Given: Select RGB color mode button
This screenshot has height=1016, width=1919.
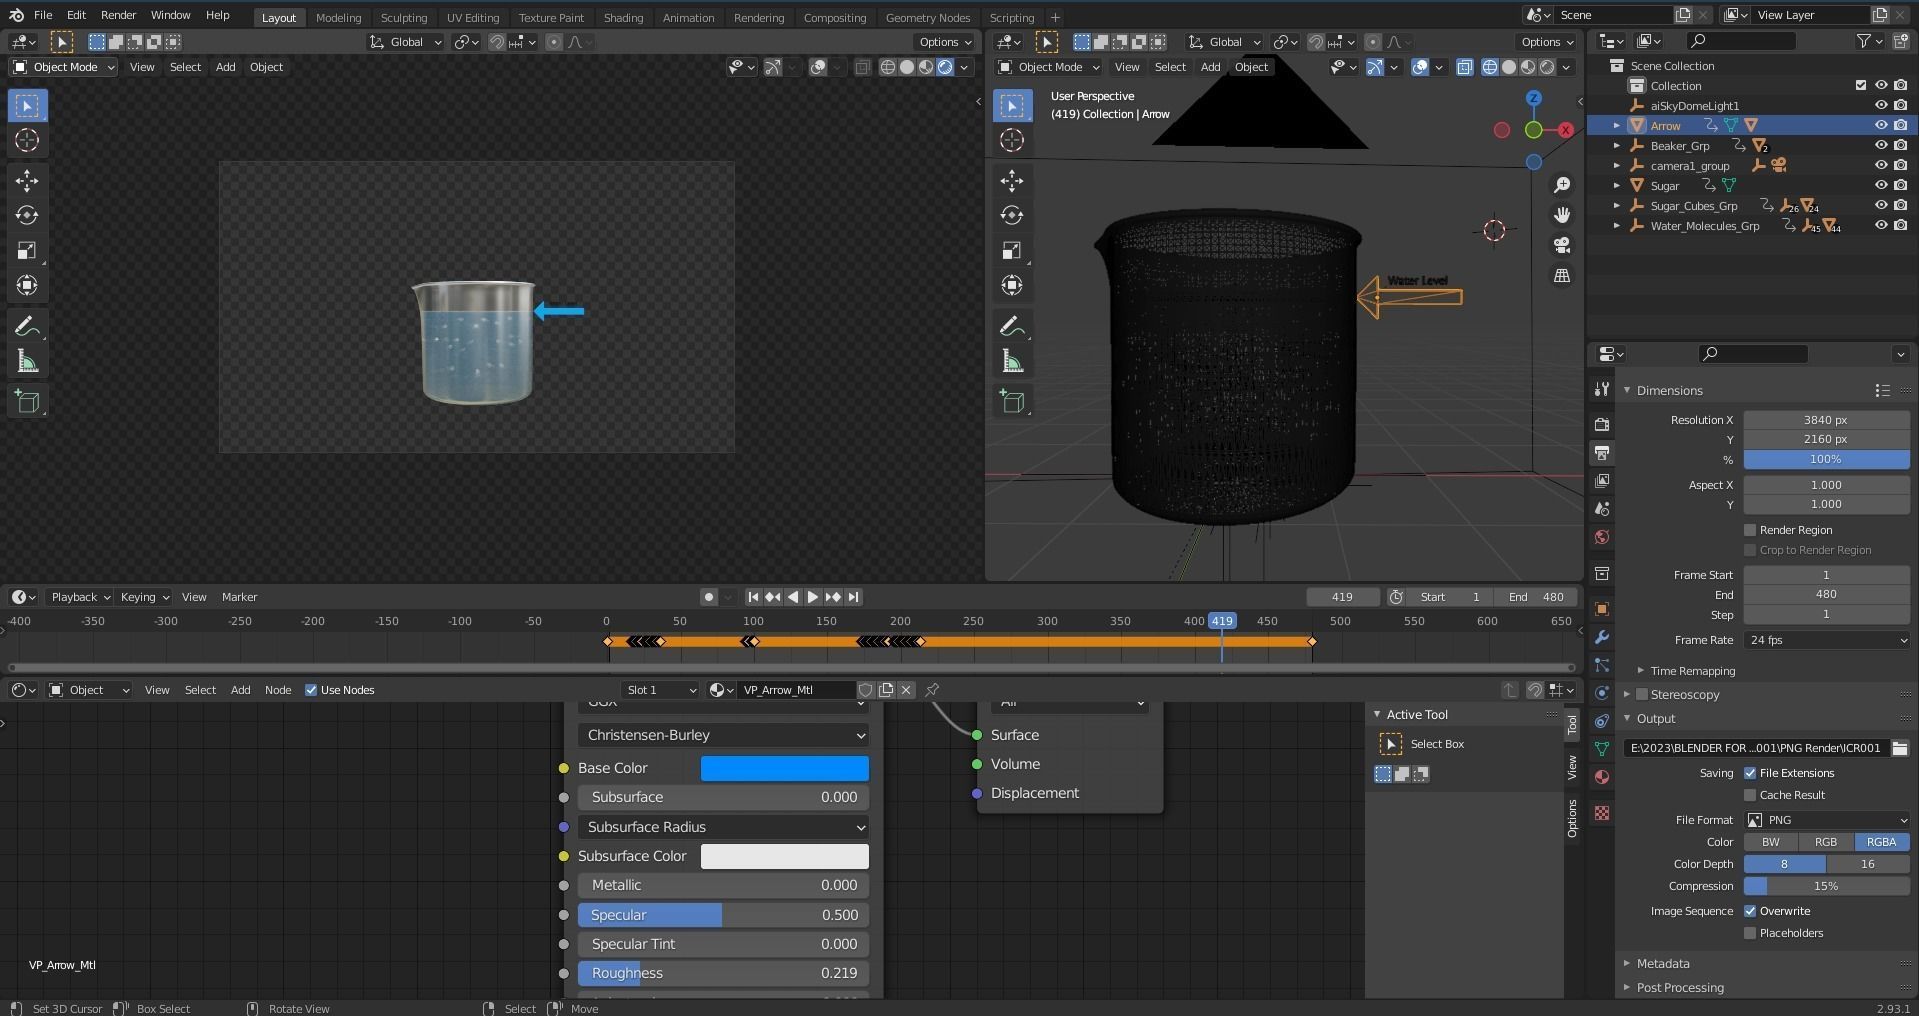Looking at the screenshot, I should point(1825,842).
